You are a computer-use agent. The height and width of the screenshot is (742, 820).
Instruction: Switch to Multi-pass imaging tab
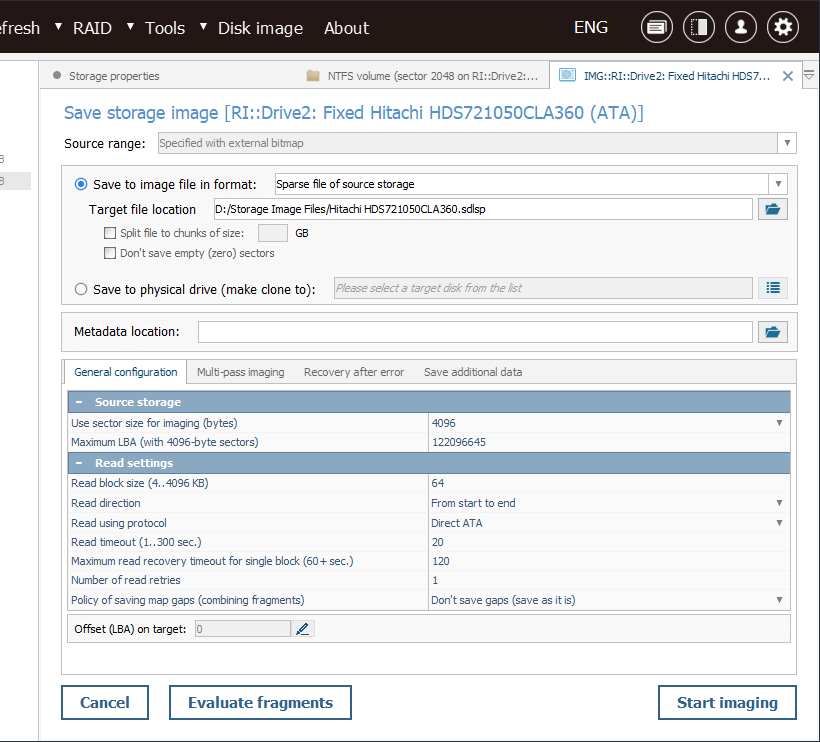tap(240, 372)
